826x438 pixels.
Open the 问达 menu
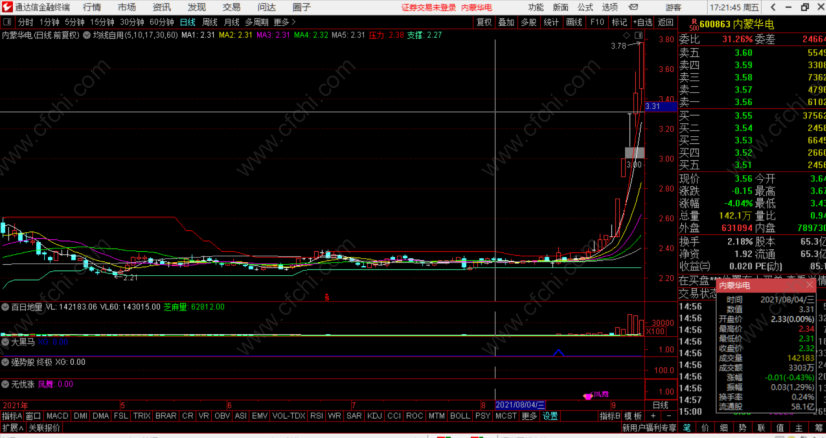(x=267, y=7)
